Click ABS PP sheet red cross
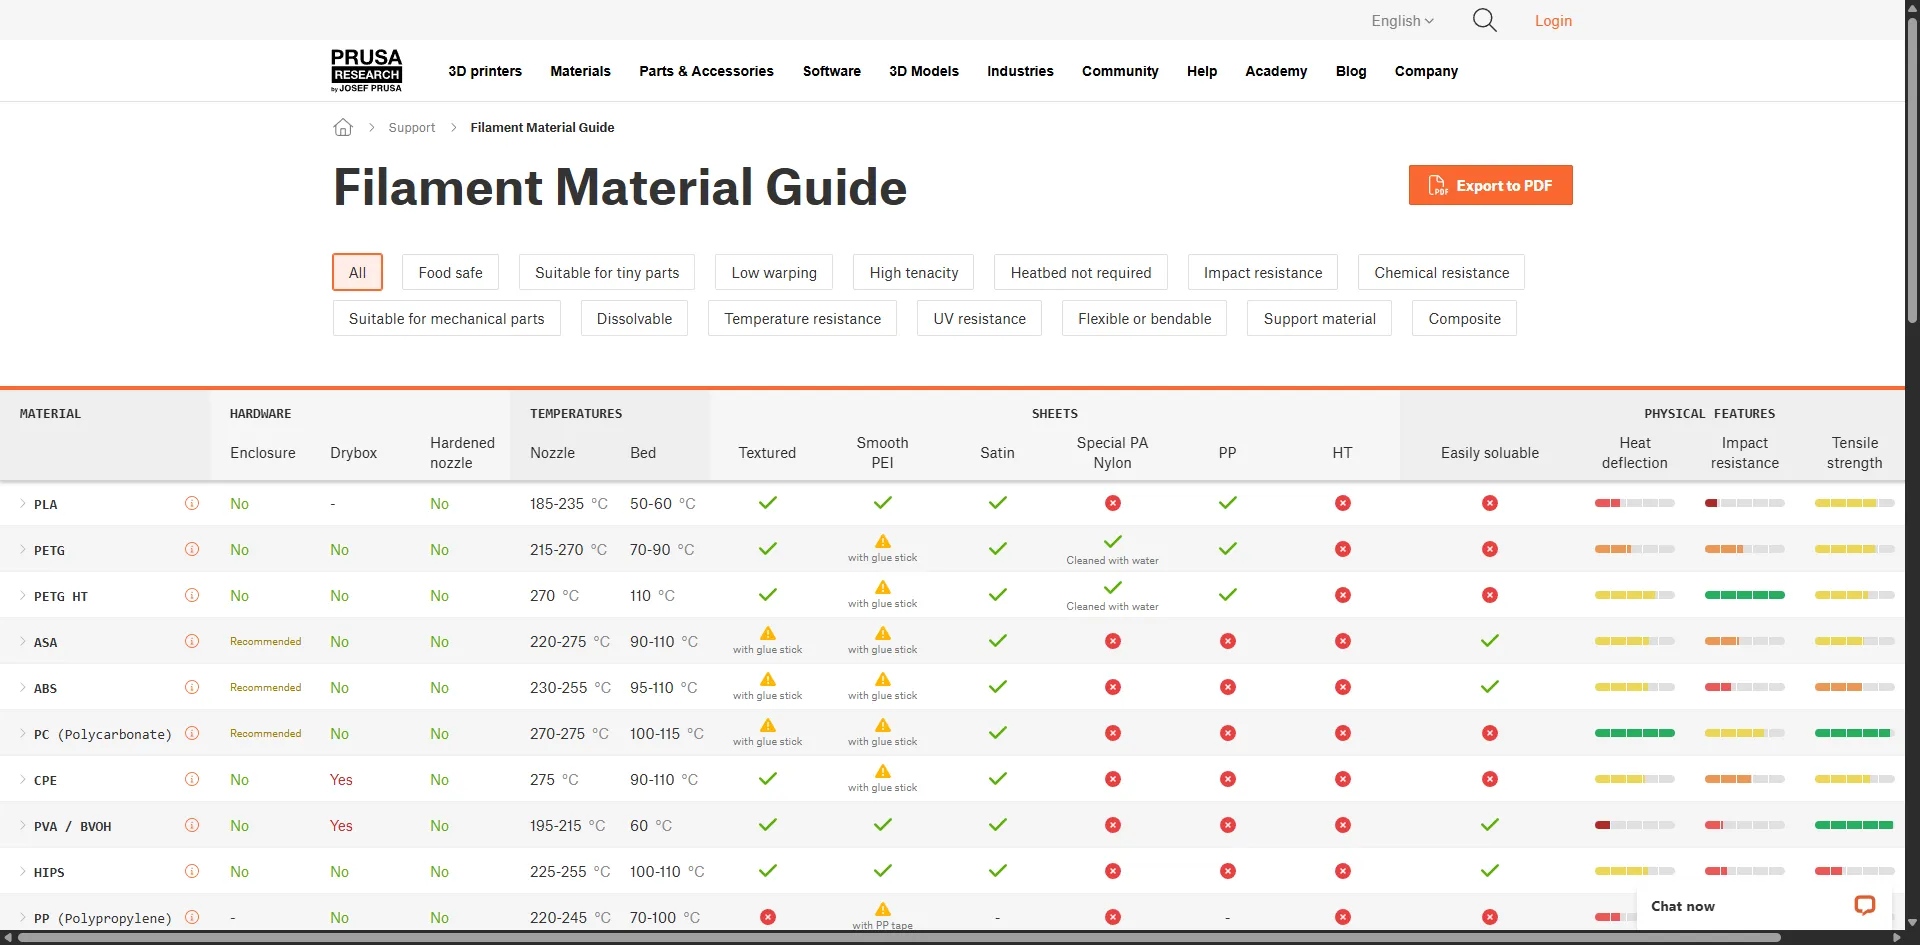 (x=1228, y=687)
